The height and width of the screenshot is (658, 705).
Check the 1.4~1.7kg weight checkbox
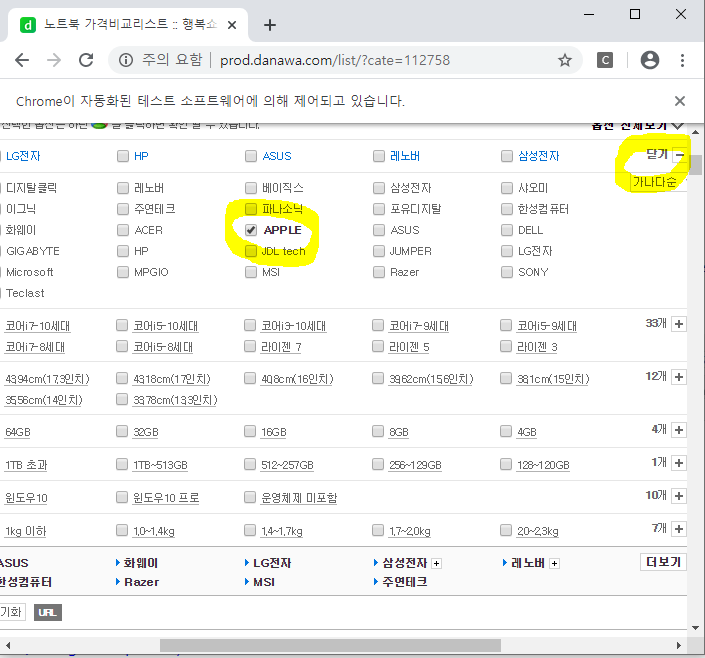(x=250, y=530)
